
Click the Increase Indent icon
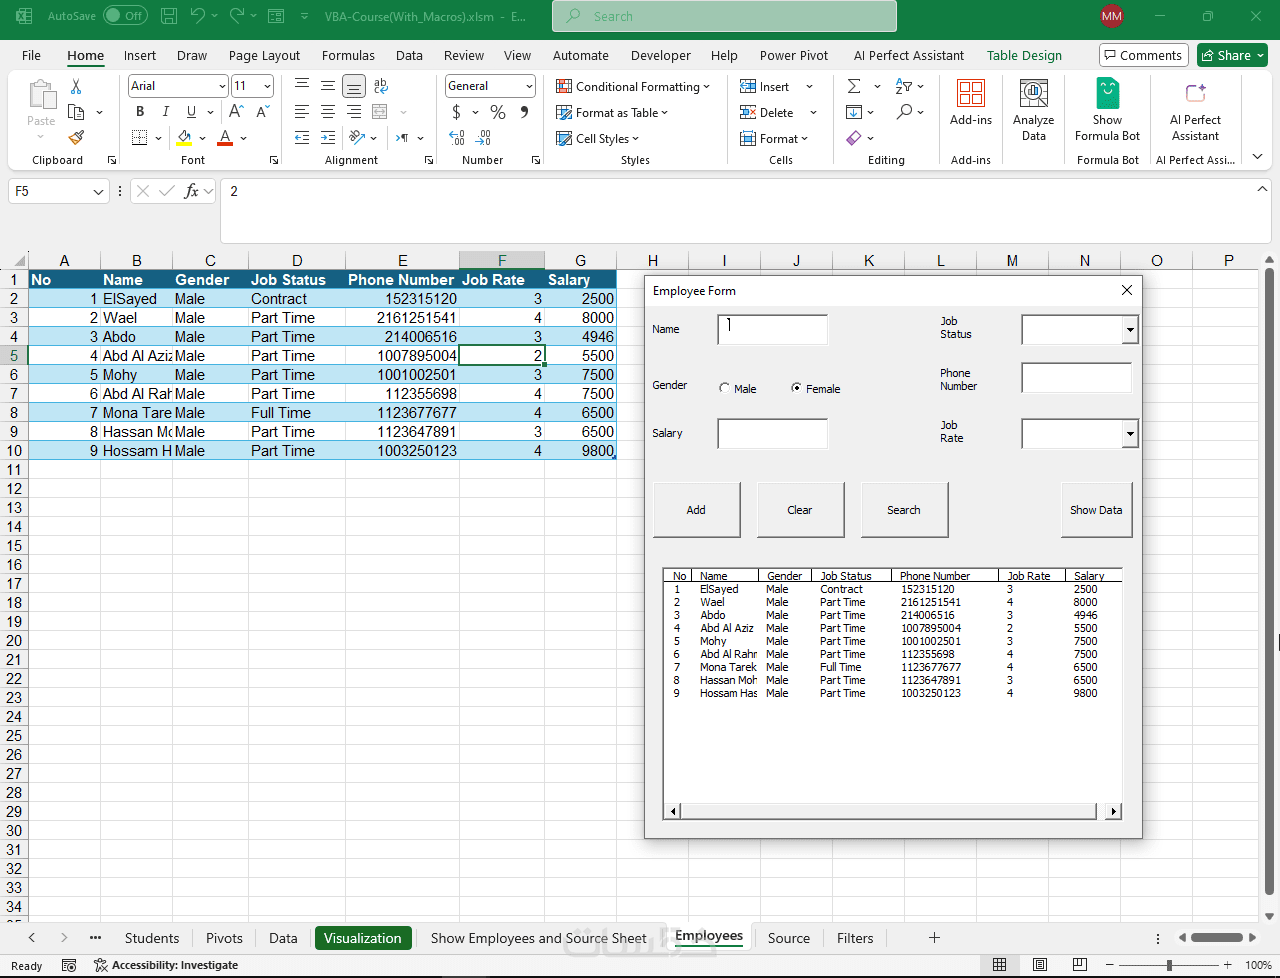(328, 138)
